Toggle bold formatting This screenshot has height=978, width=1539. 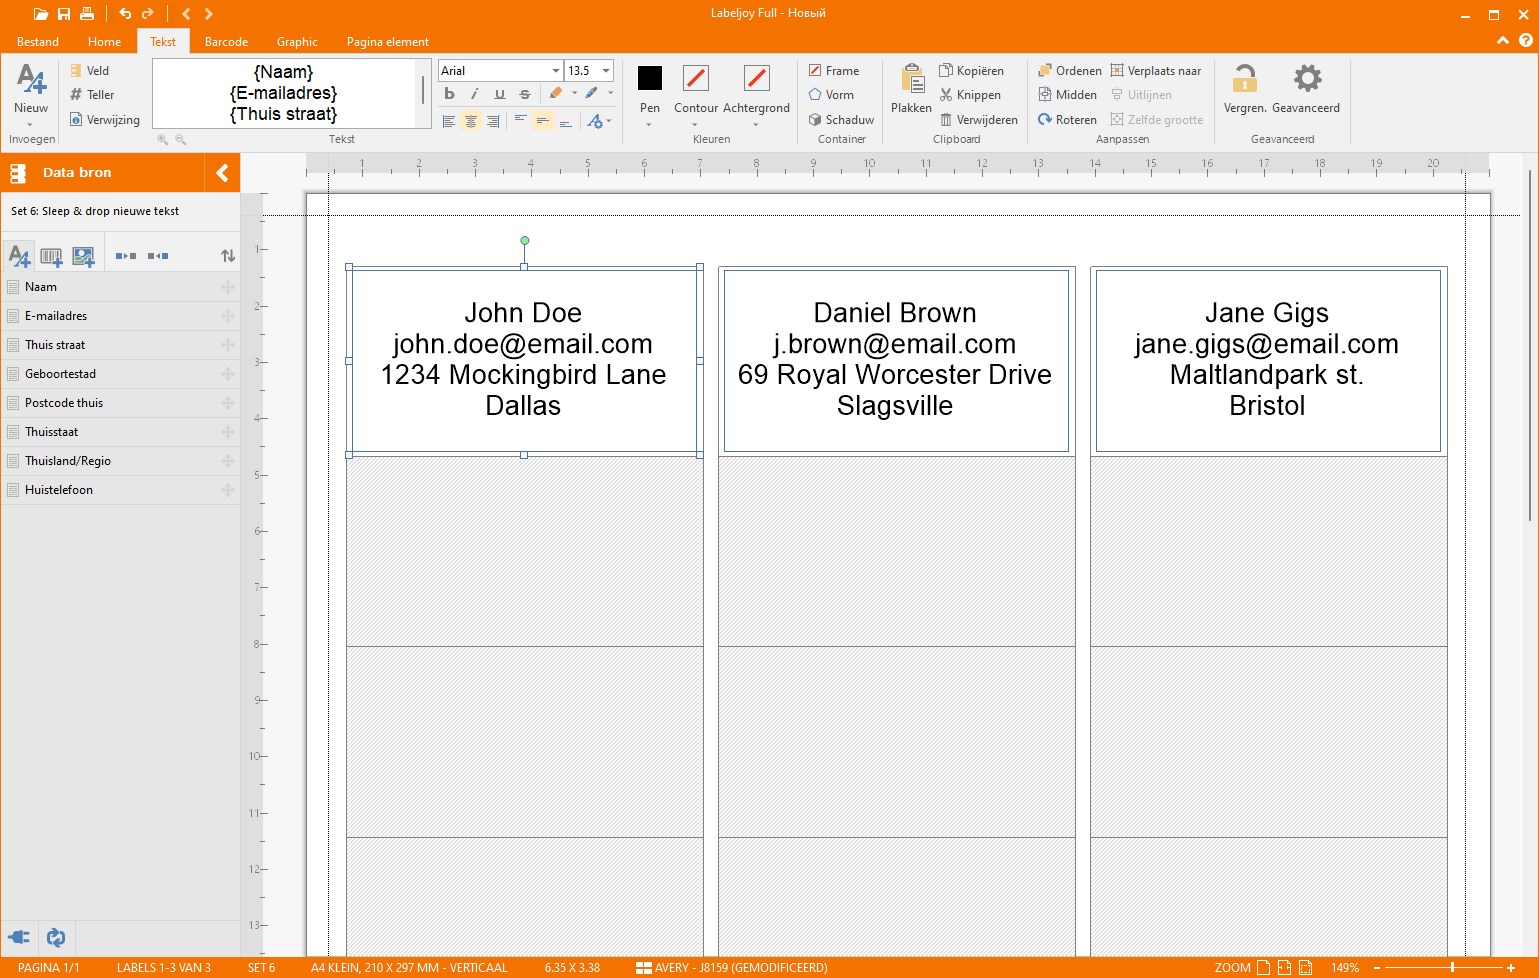coord(449,94)
